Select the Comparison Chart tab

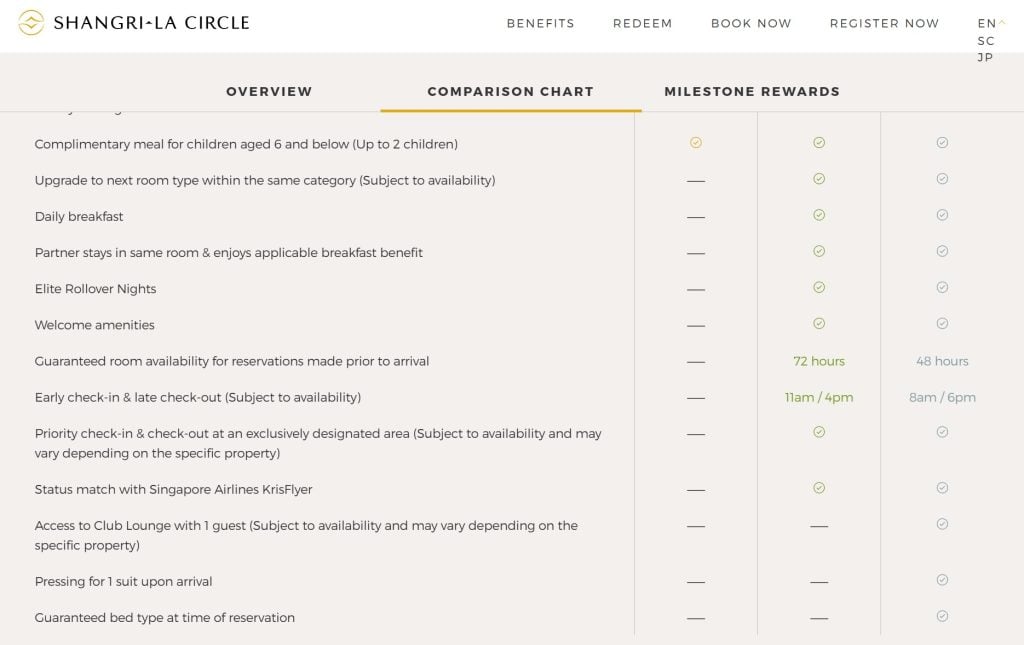coord(510,91)
